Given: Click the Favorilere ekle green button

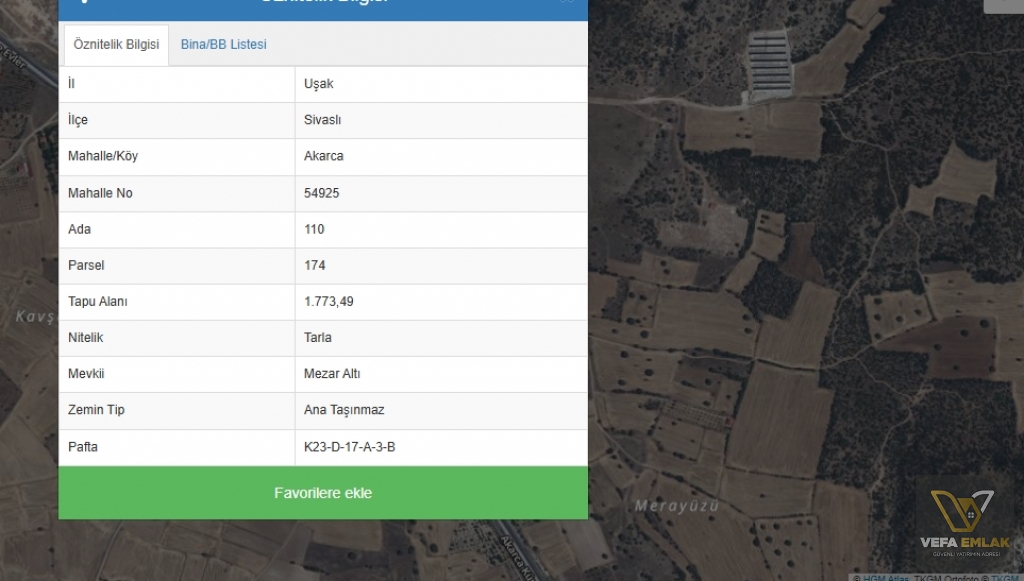Looking at the screenshot, I should tap(323, 493).
